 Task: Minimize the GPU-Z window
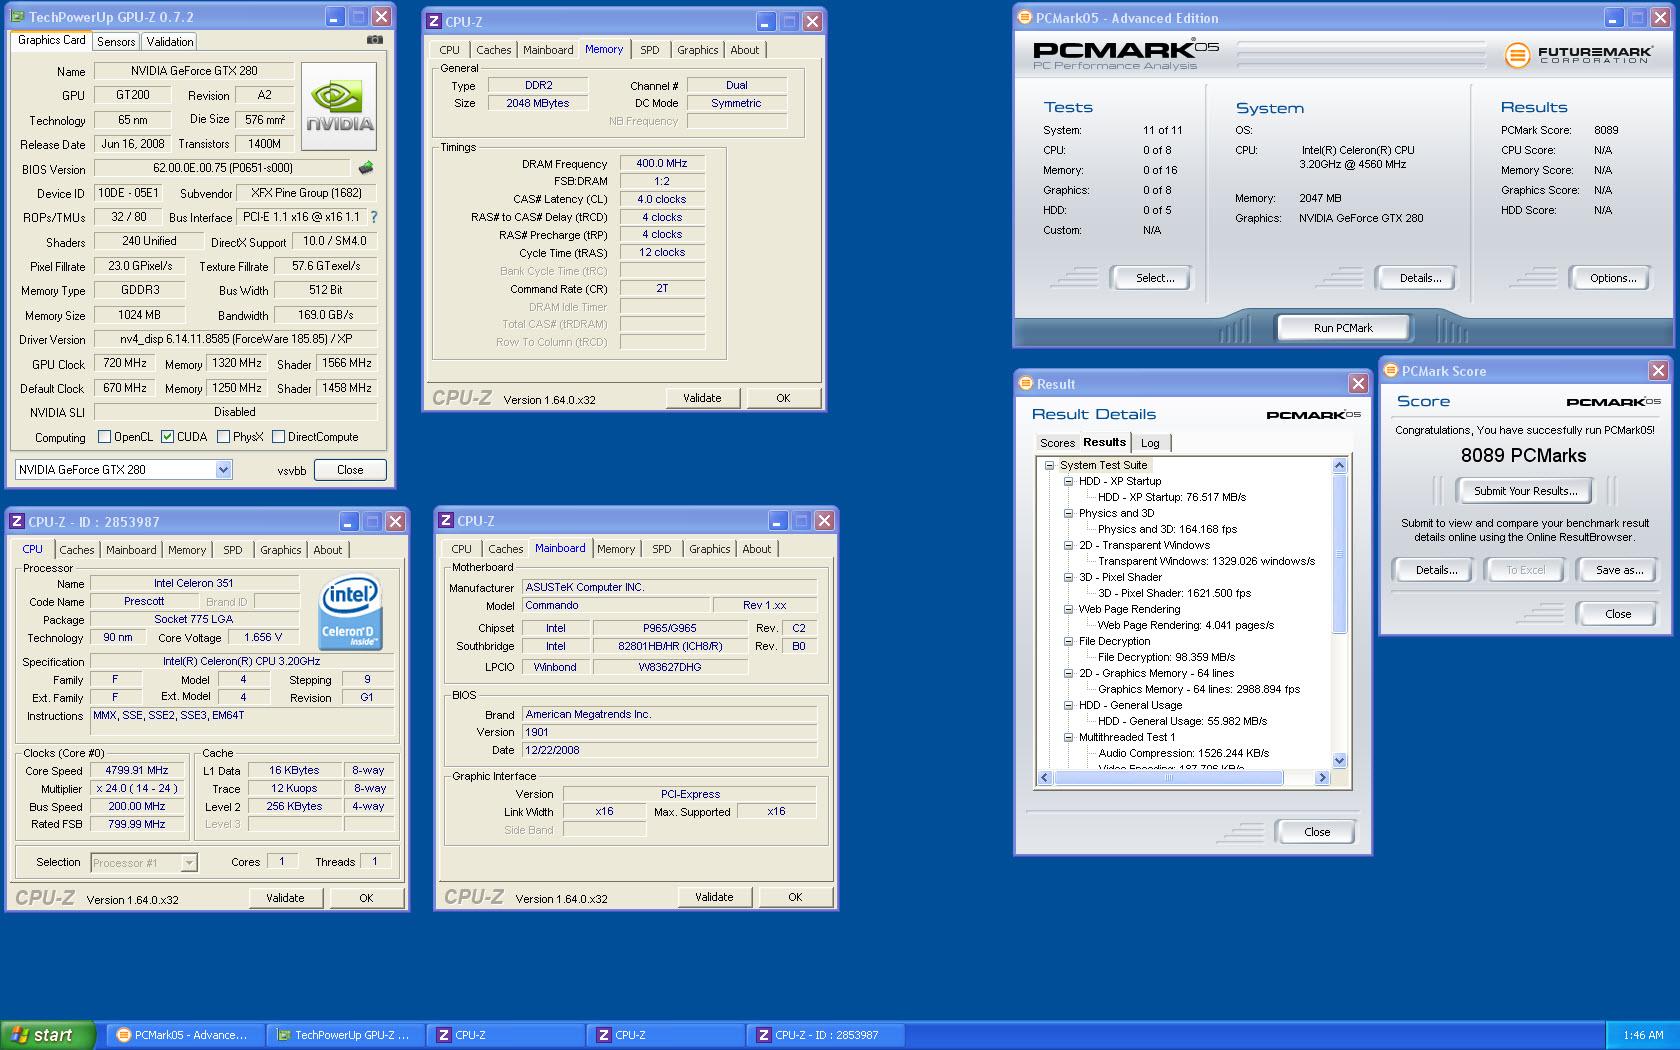[334, 17]
